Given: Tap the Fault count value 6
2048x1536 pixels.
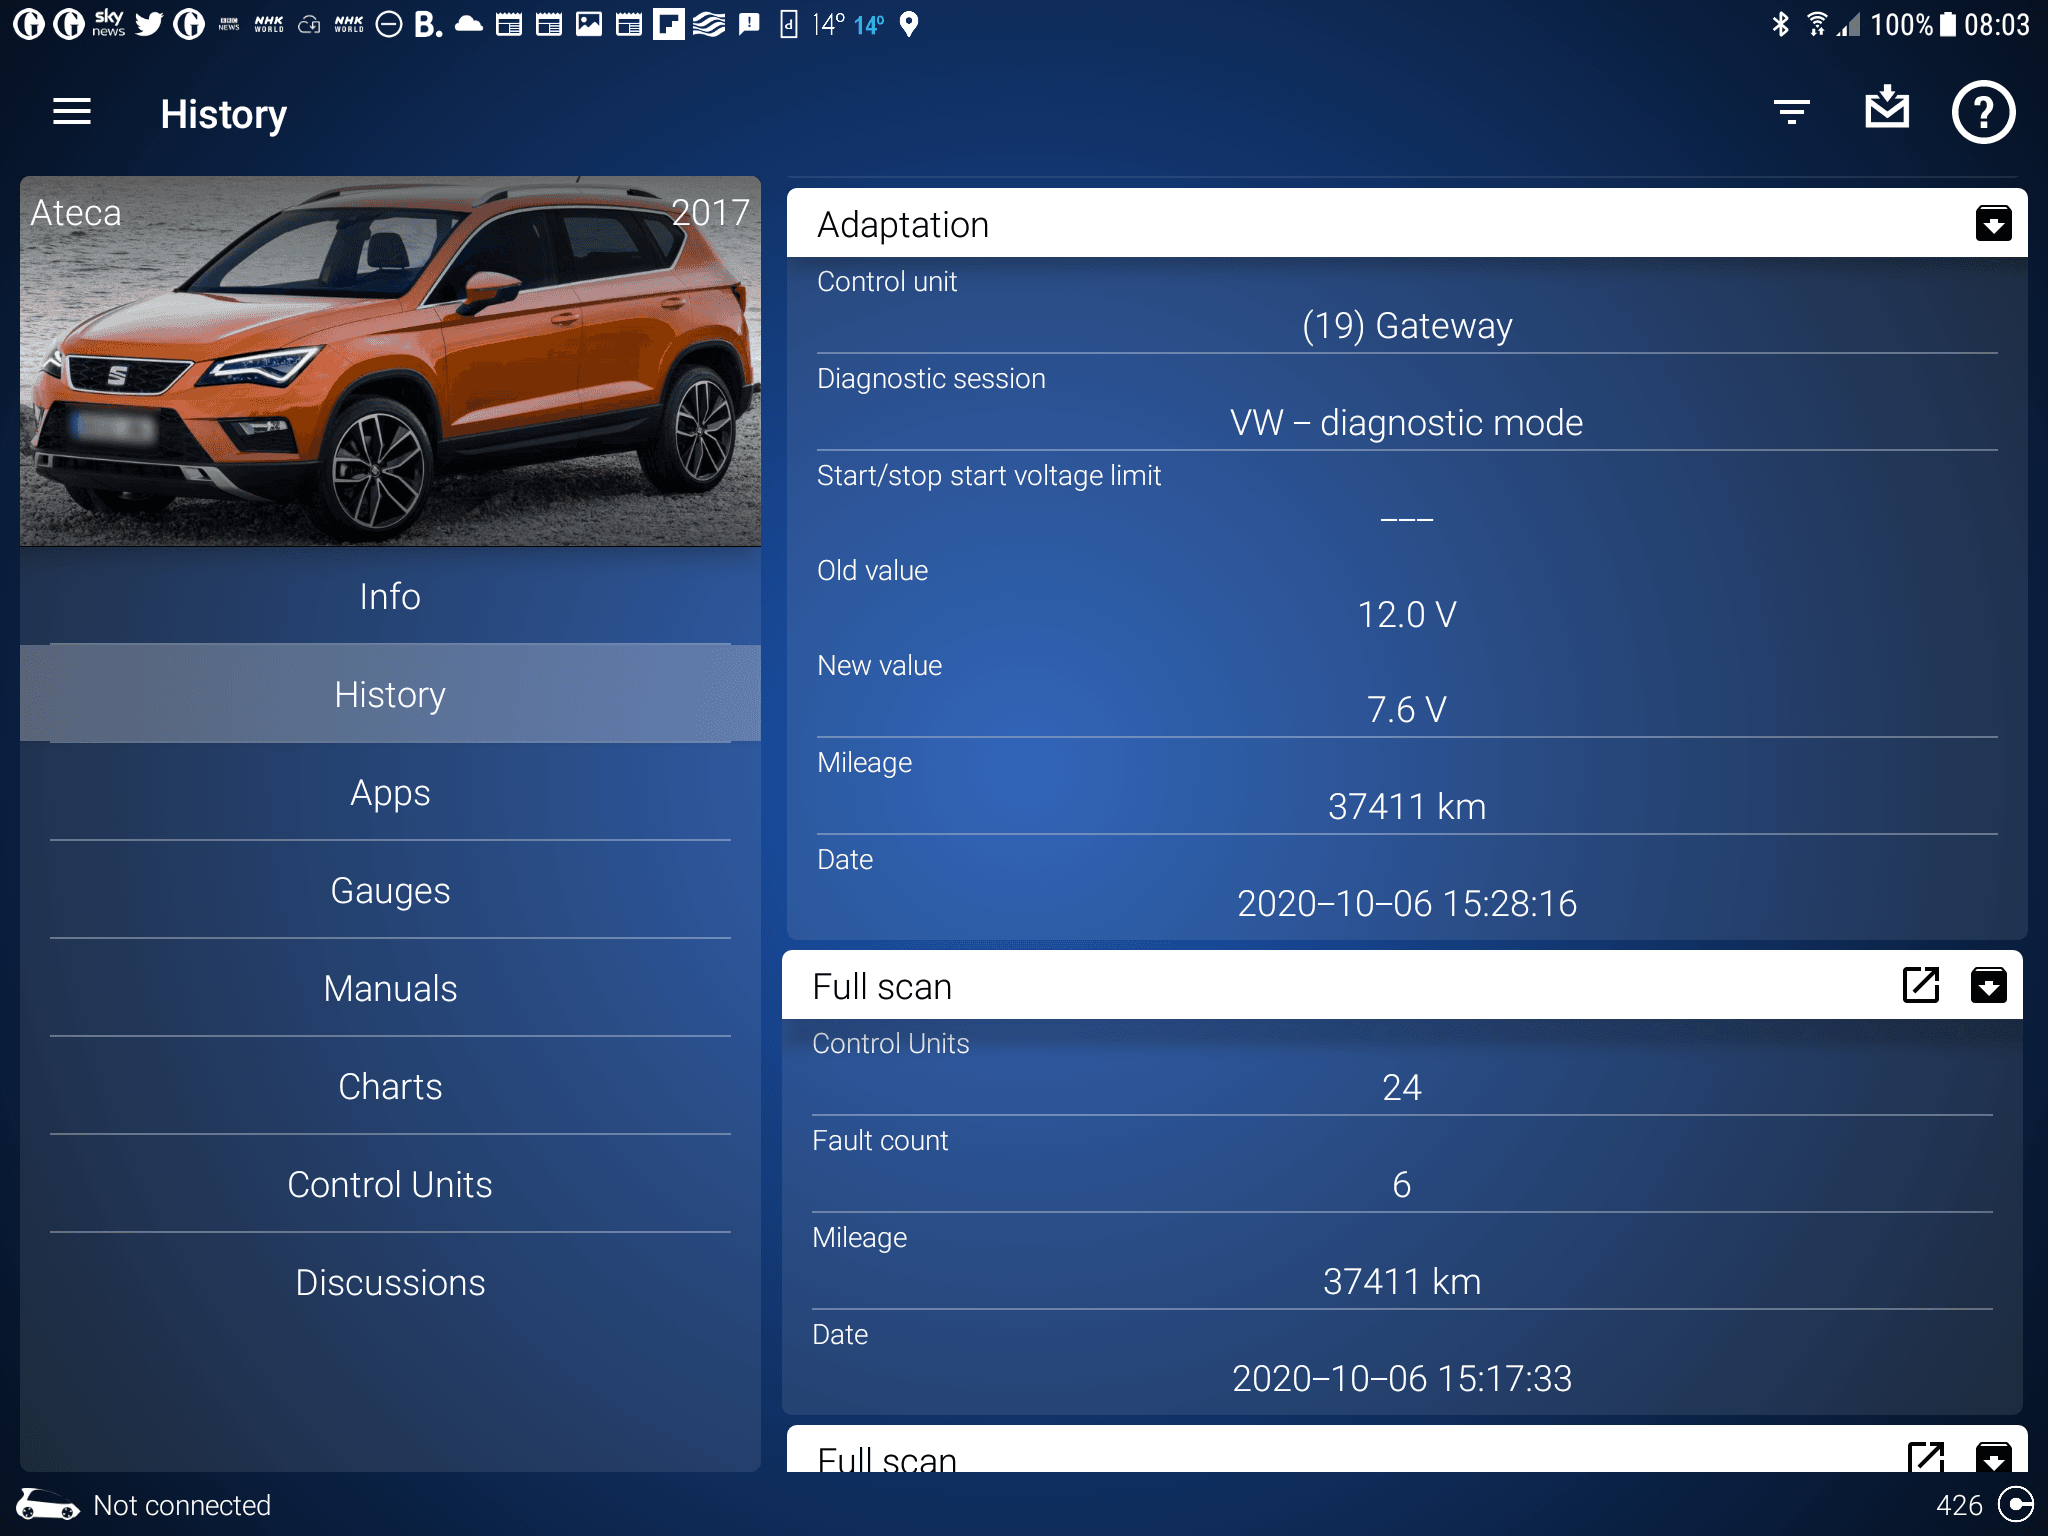Looking at the screenshot, I should point(1402,1185).
